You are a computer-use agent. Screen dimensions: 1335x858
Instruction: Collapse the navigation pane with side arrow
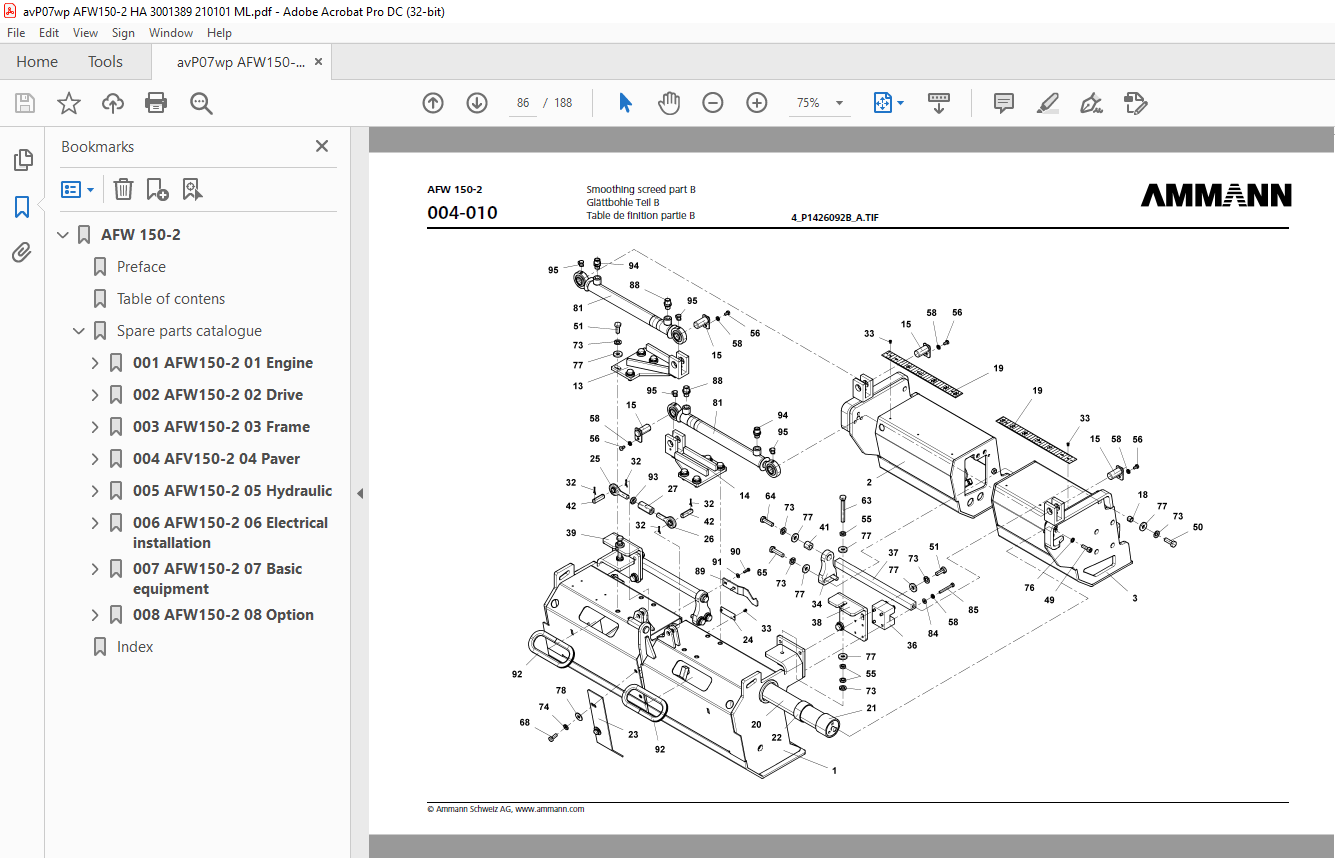(359, 493)
